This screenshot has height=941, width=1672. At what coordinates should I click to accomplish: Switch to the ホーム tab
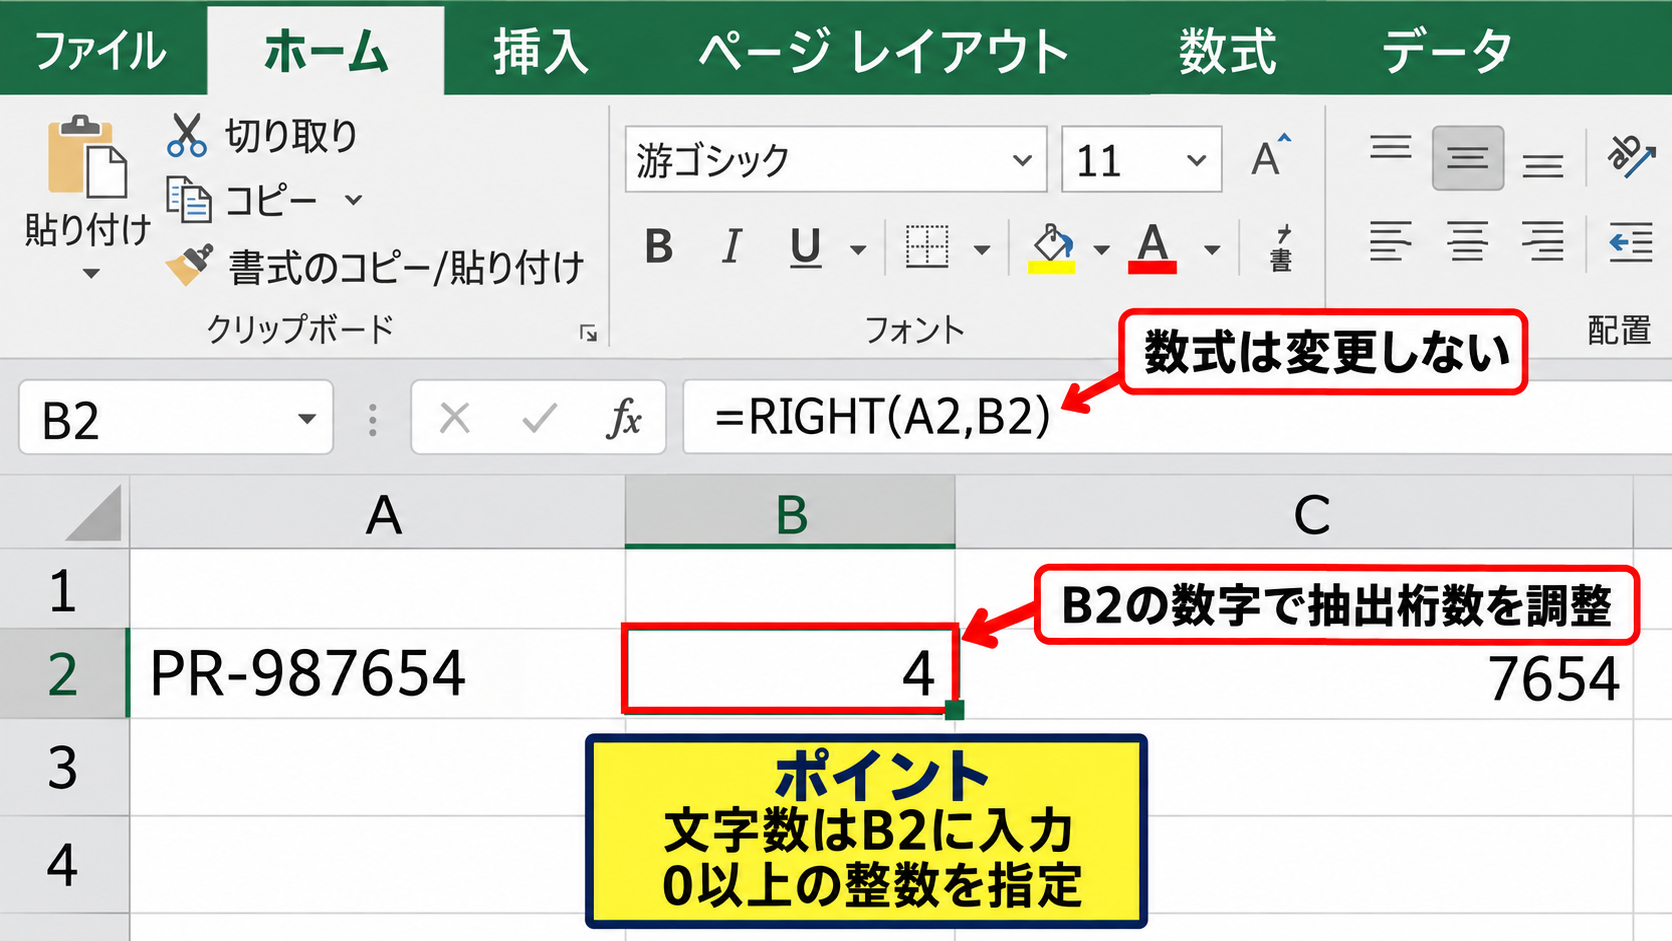[x=325, y=50]
